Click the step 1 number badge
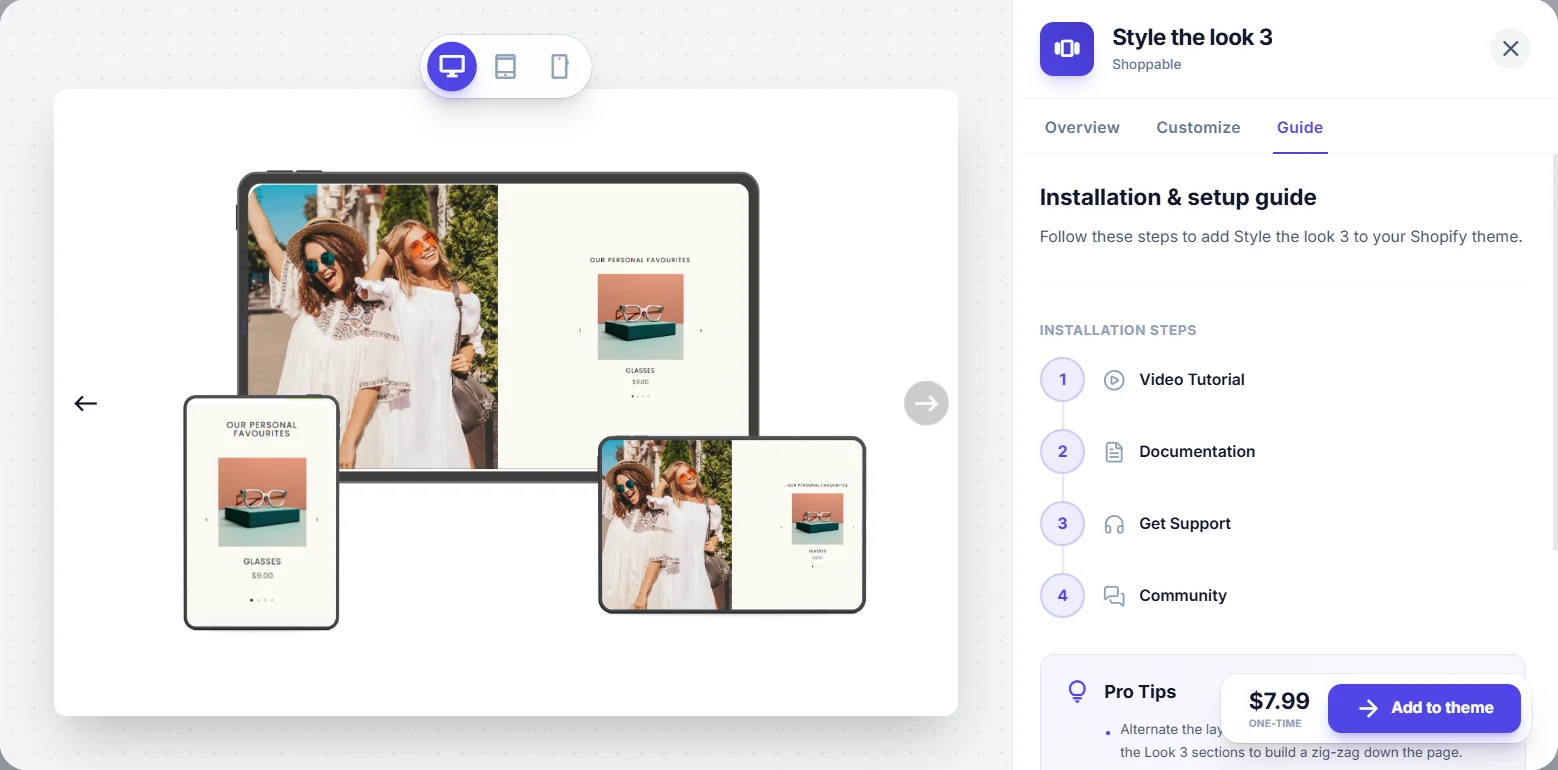 [x=1062, y=380]
